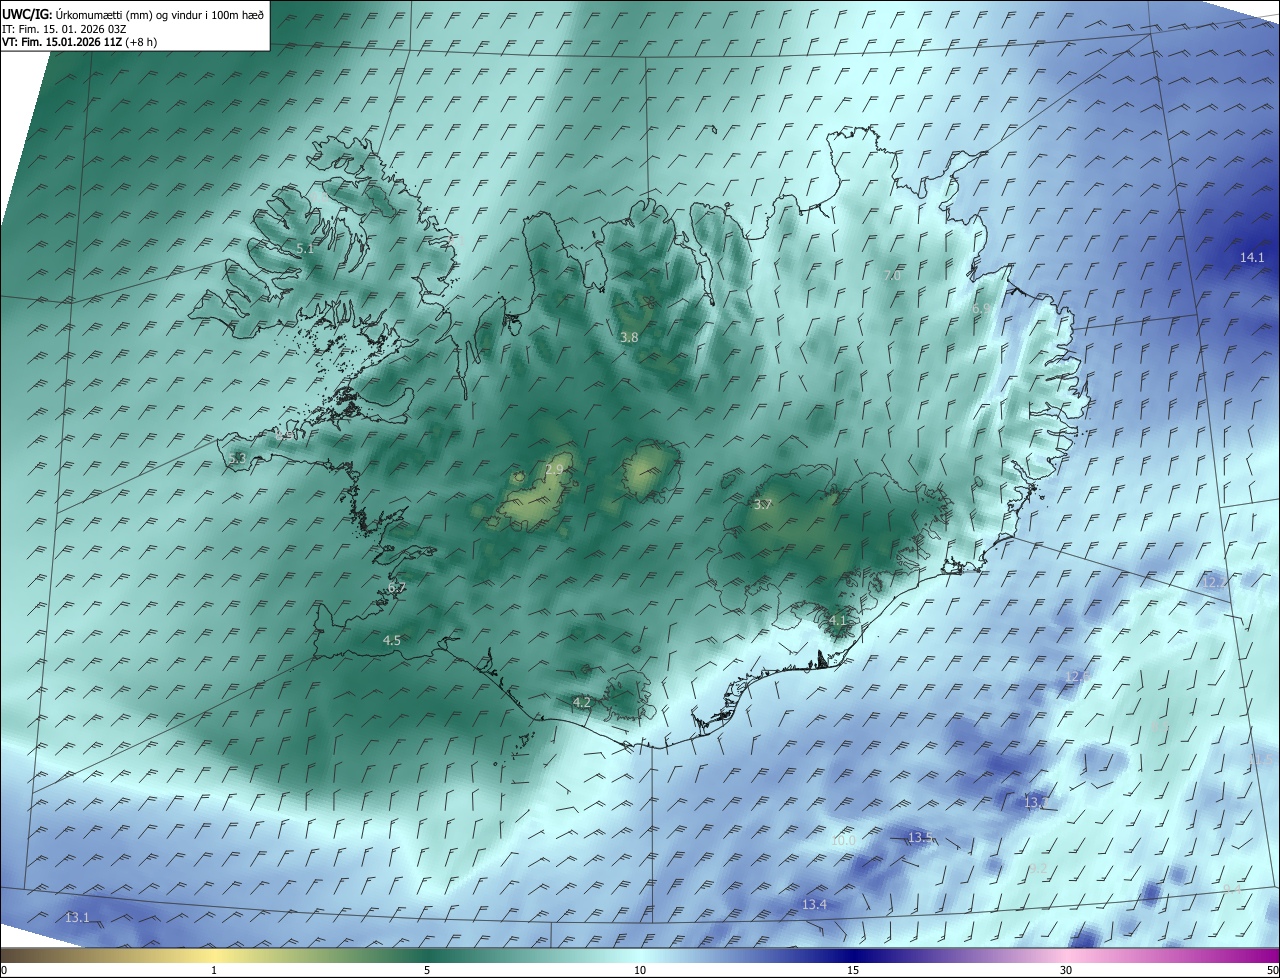The image size is (1280, 978).
Task: Click the 6.7 value on the map
Action: tap(396, 588)
